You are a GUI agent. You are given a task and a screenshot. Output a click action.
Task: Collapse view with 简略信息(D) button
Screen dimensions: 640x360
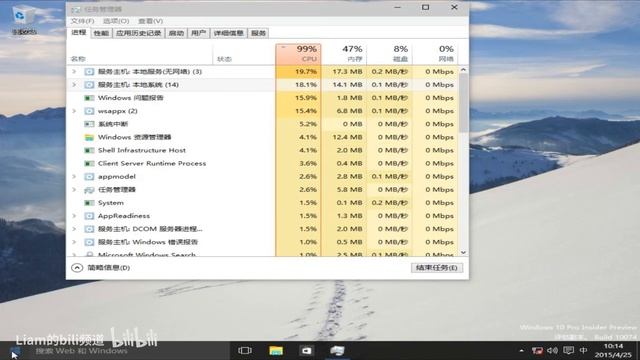coord(101,268)
